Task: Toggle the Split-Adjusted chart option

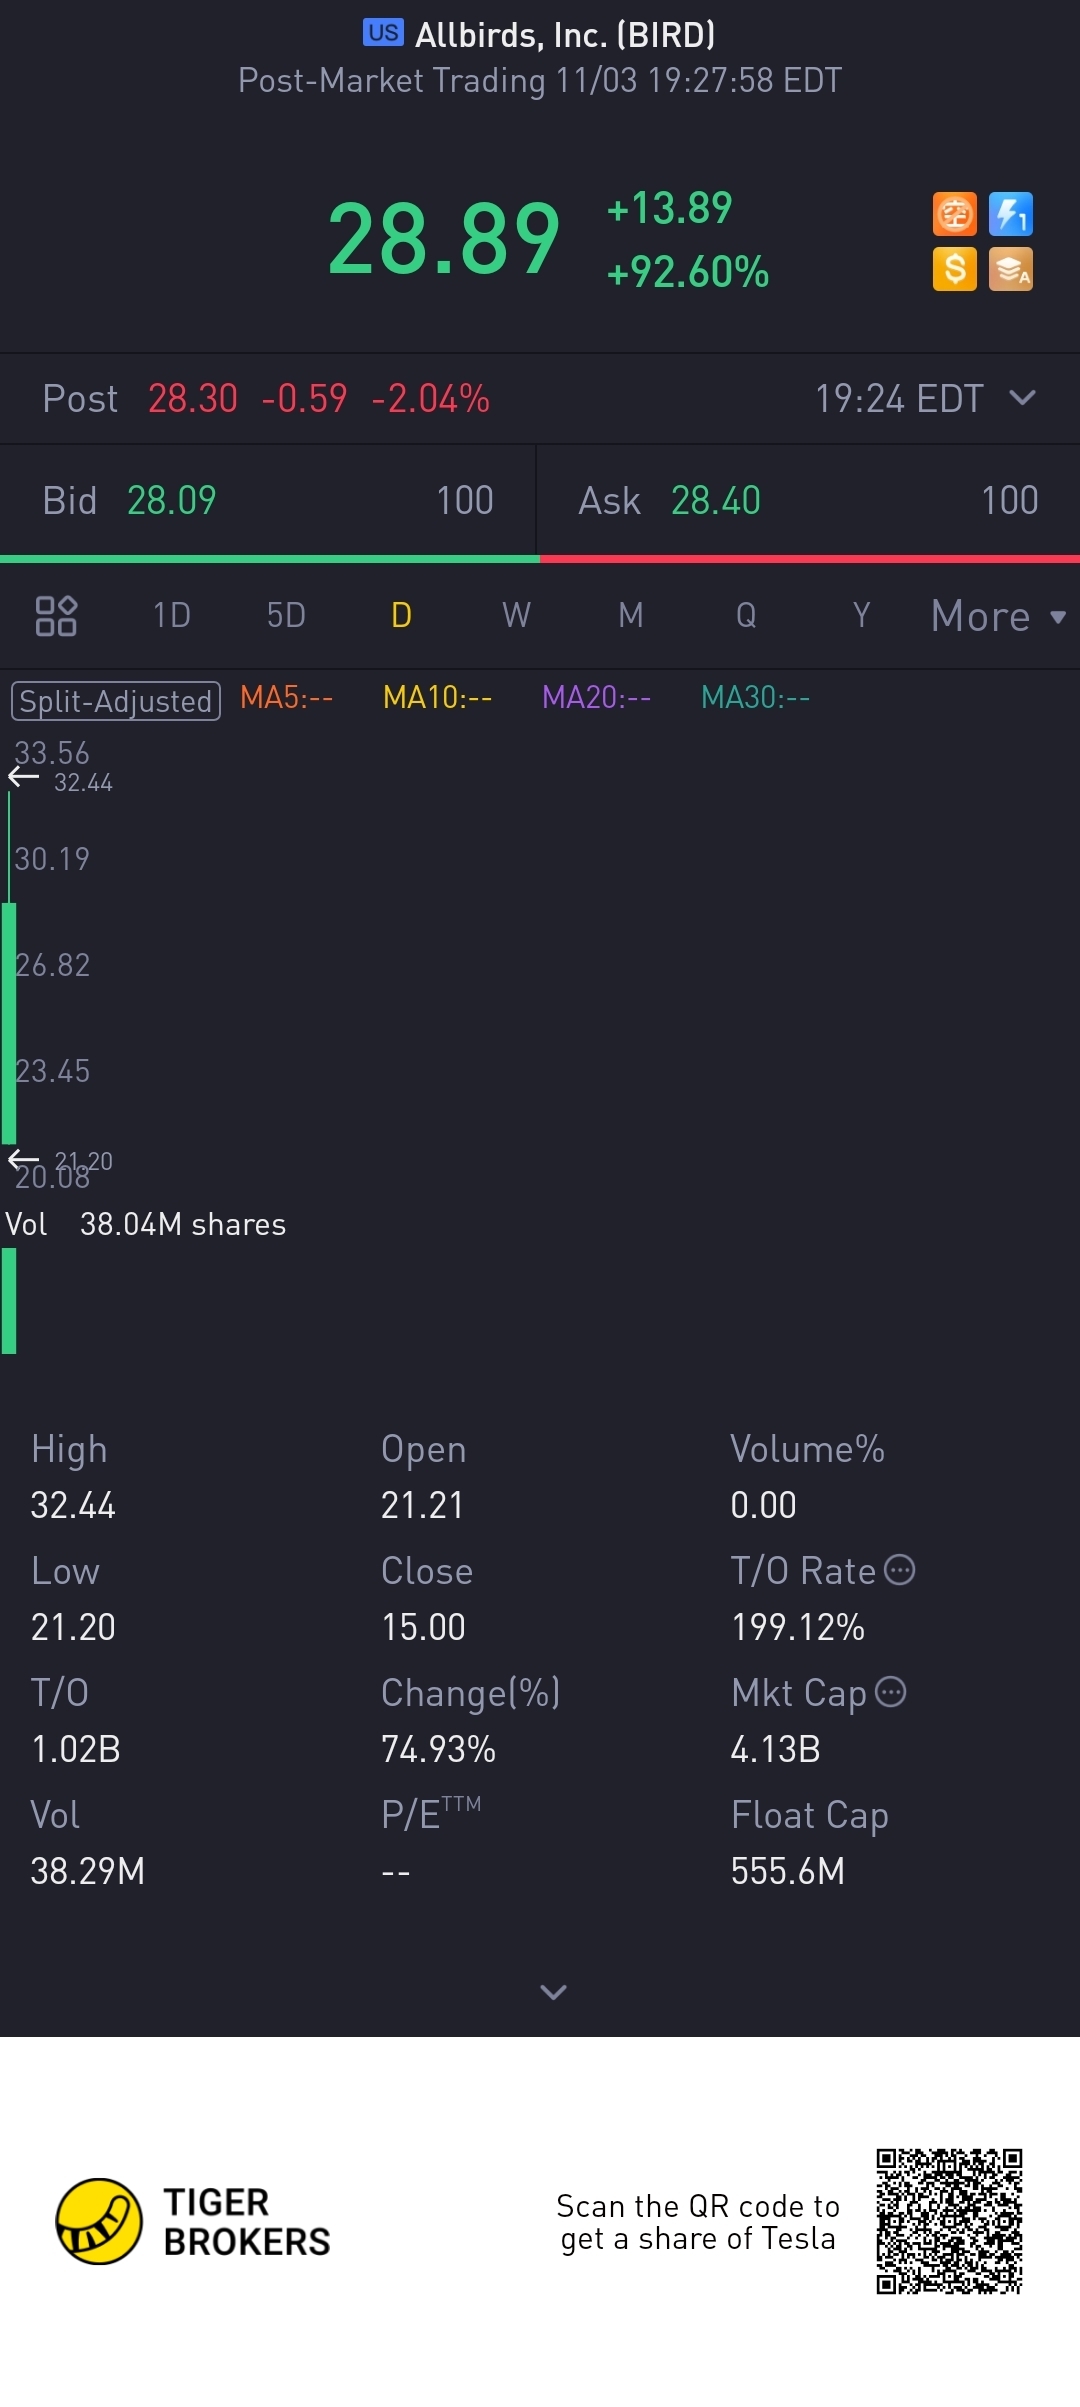Action: 116,701
